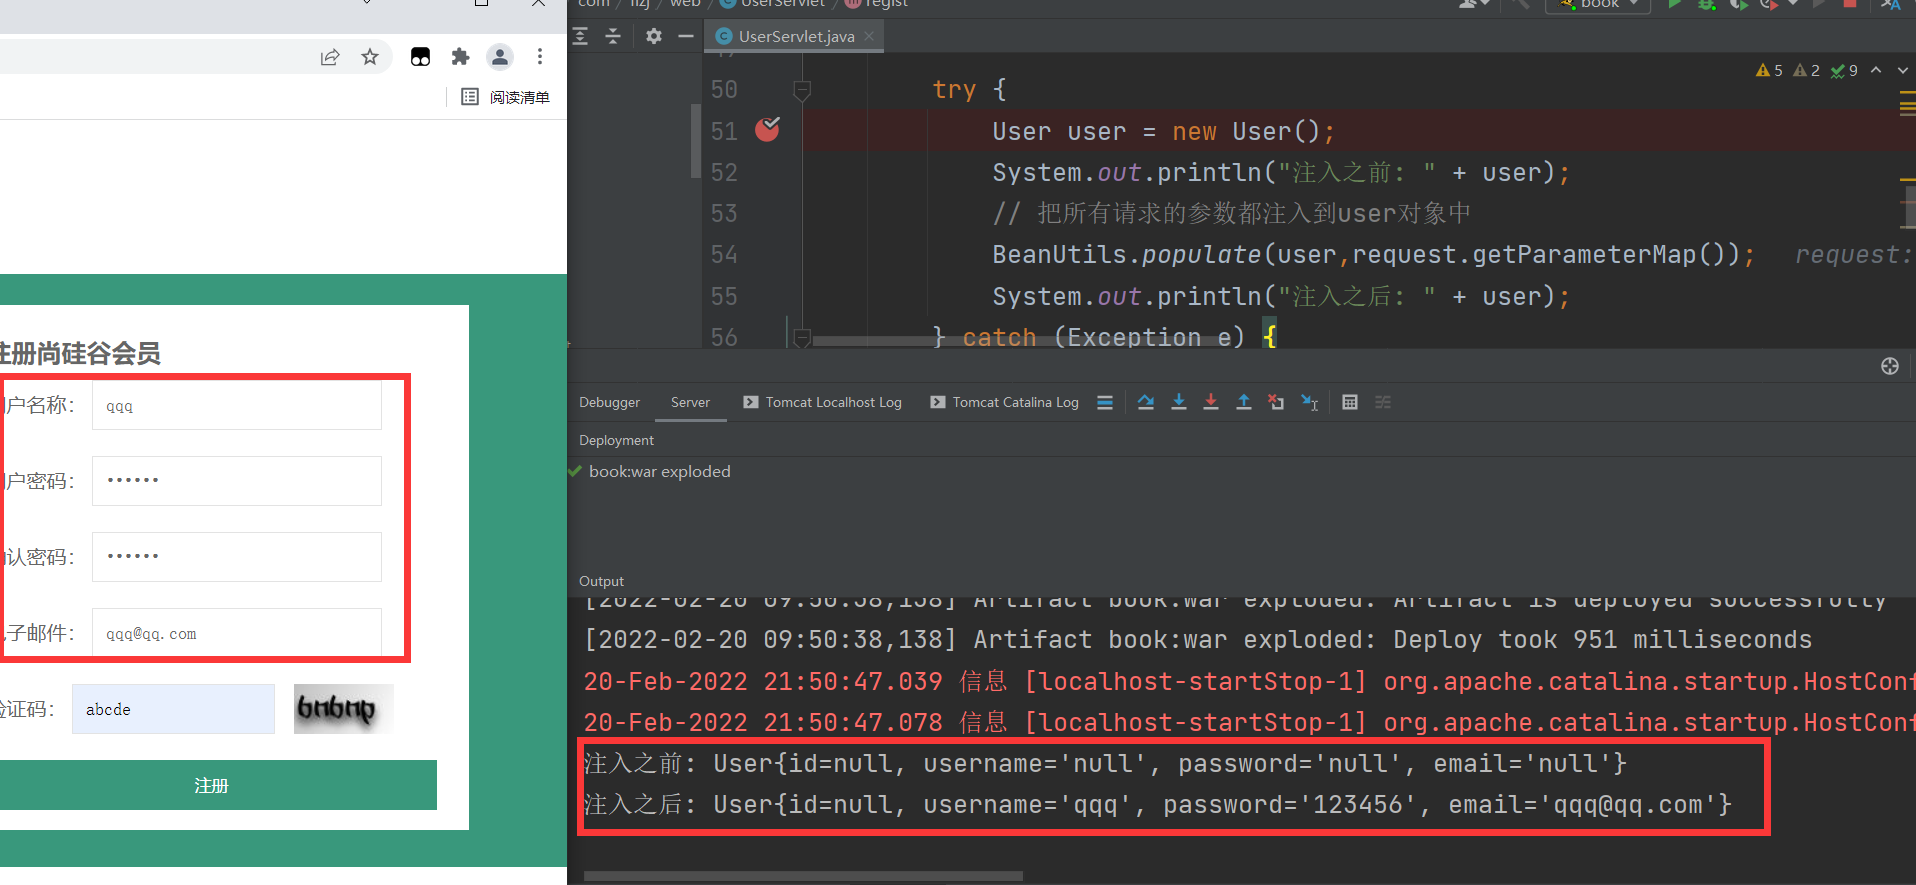Click the browser profile avatar icon

pos(500,57)
